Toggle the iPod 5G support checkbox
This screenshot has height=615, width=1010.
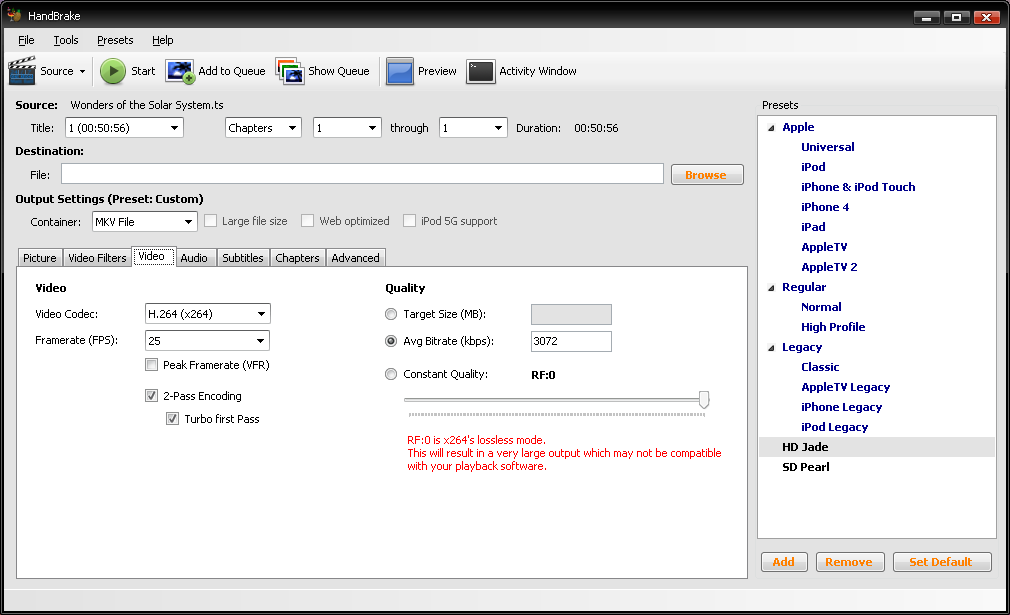(x=410, y=221)
